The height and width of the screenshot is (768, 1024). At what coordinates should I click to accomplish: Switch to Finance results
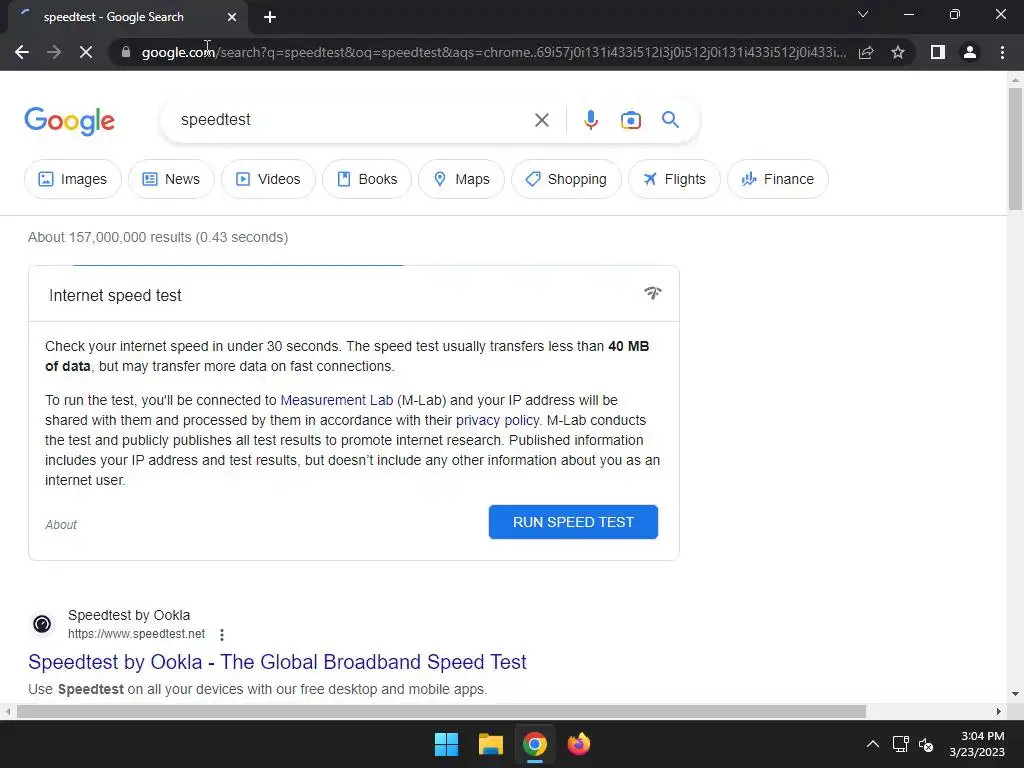778,179
